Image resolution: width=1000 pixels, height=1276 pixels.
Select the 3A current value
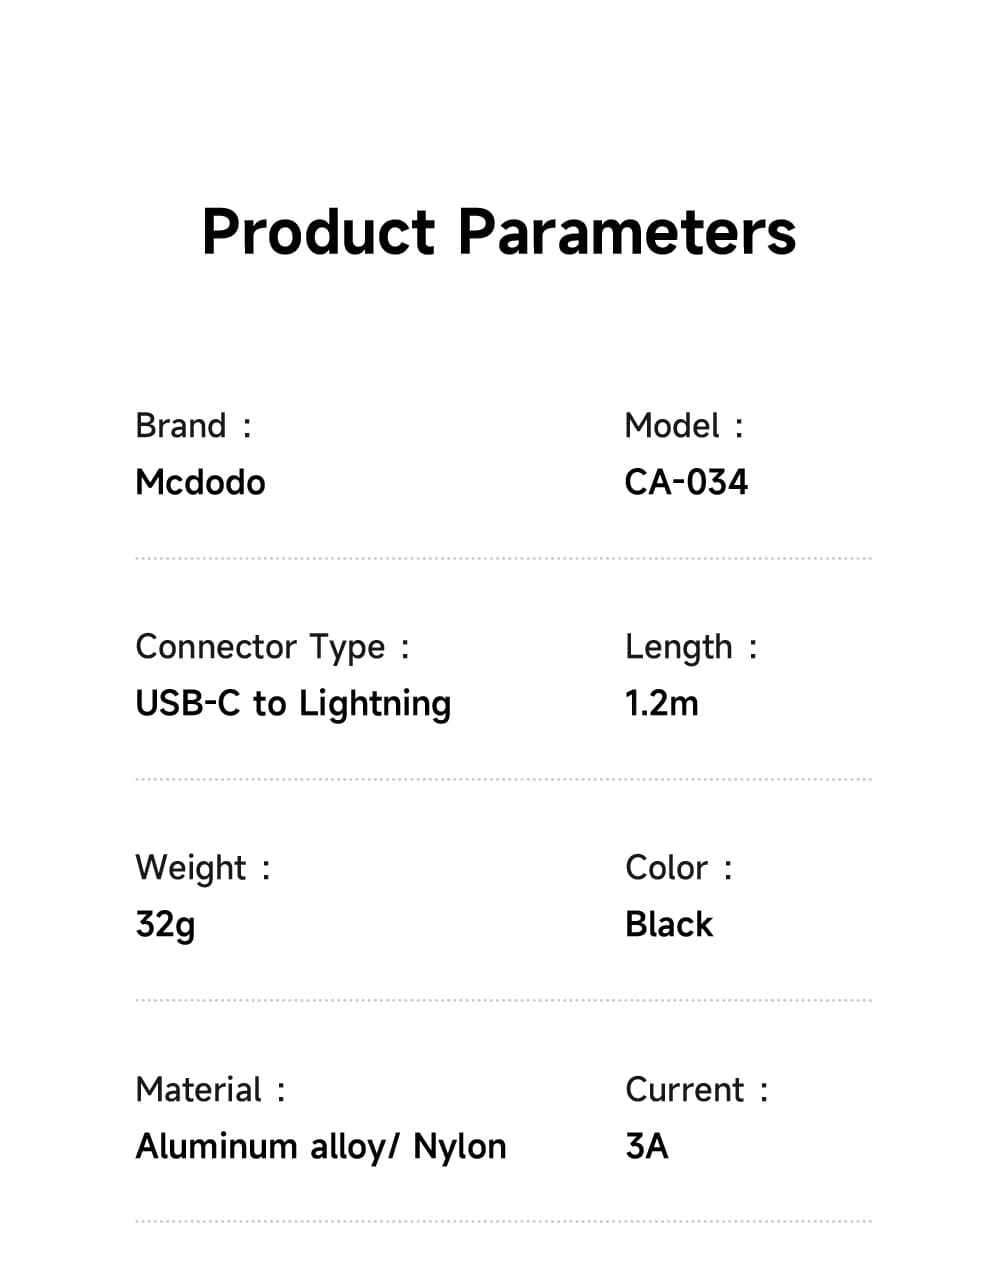click(647, 1146)
